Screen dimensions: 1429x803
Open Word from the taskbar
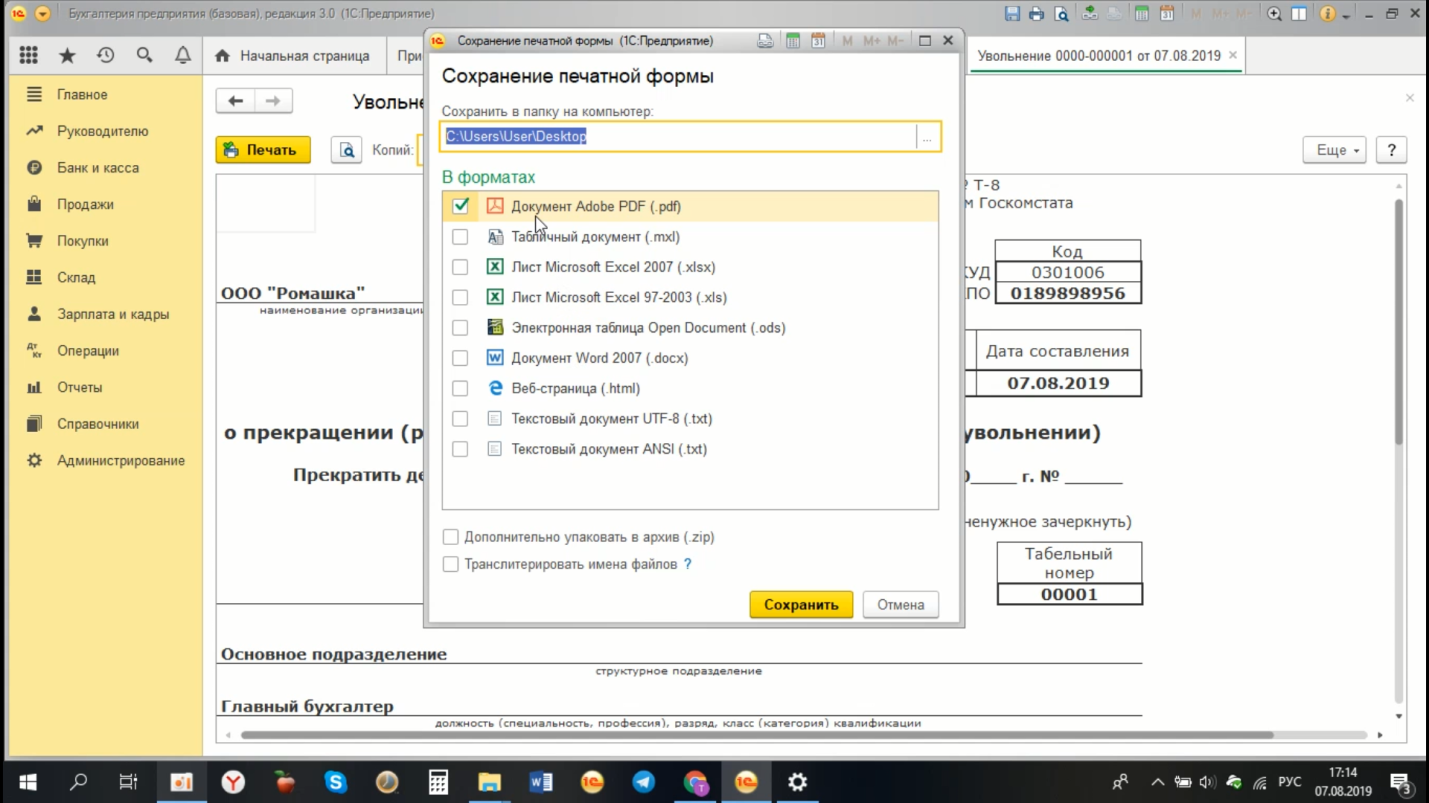click(541, 782)
